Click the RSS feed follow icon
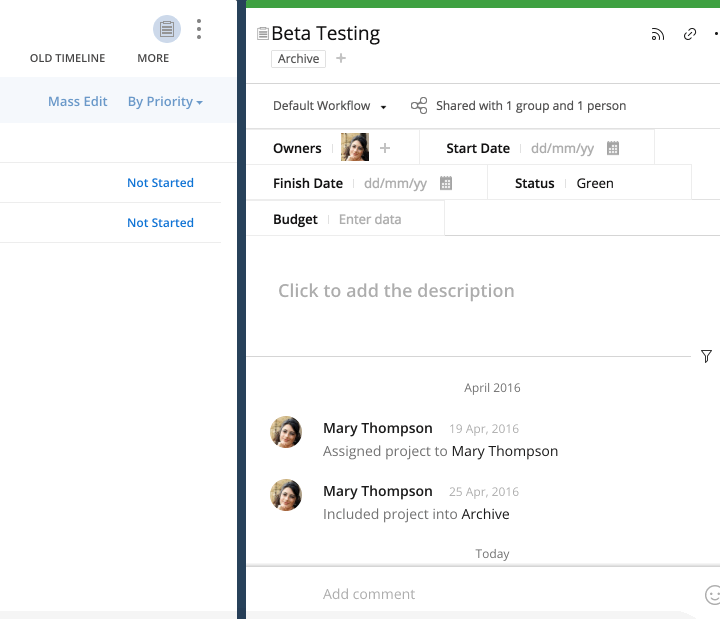 [x=657, y=34]
